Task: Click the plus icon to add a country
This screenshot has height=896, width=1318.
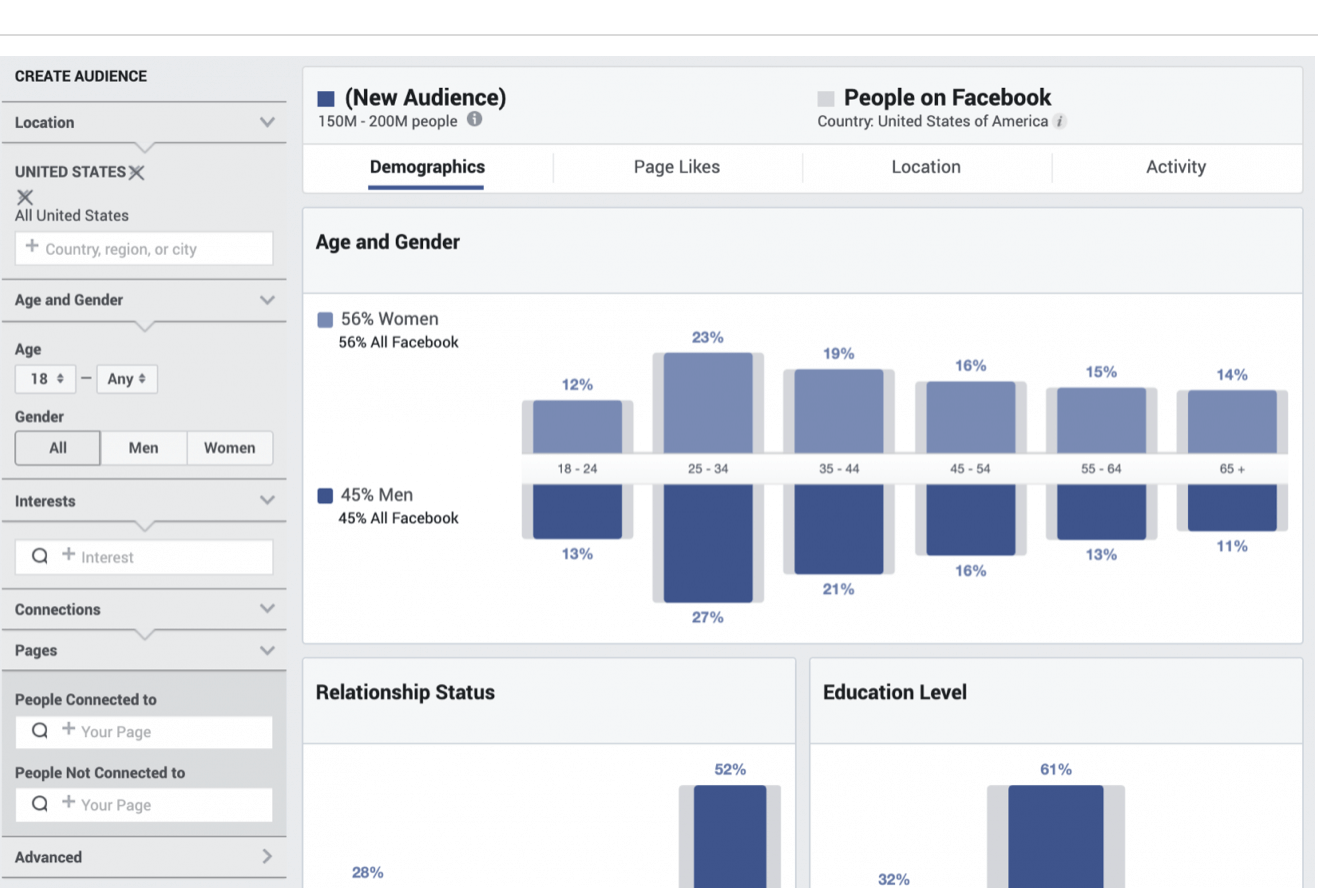Action: tap(31, 248)
